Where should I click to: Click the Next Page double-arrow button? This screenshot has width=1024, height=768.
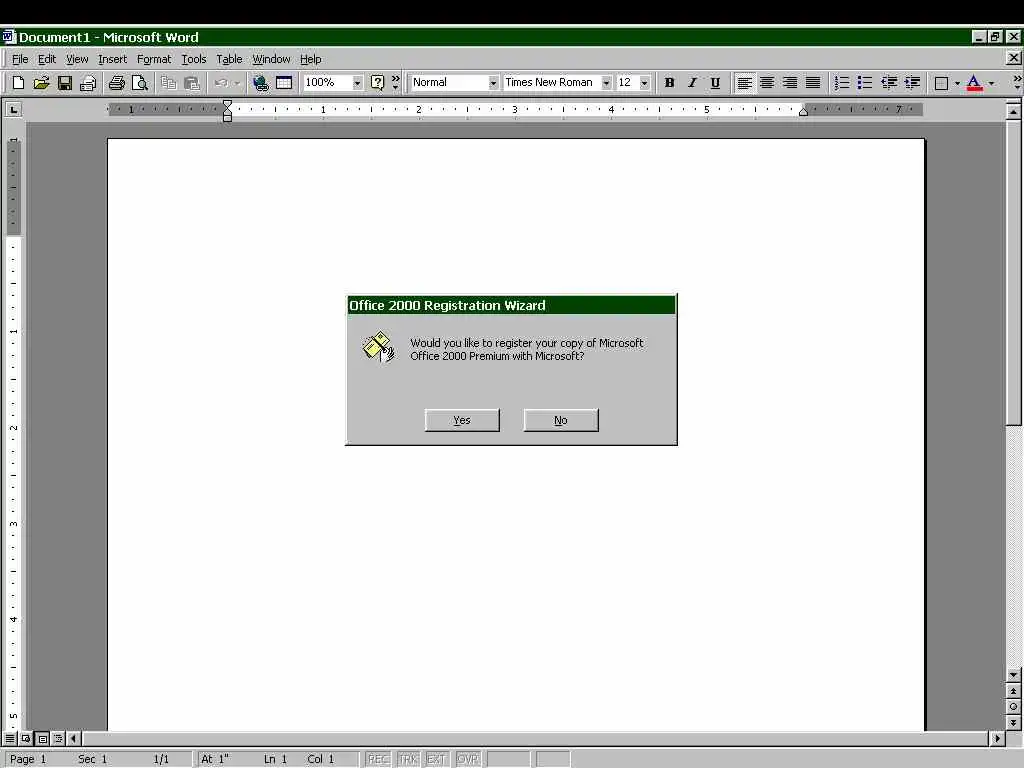(1013, 723)
